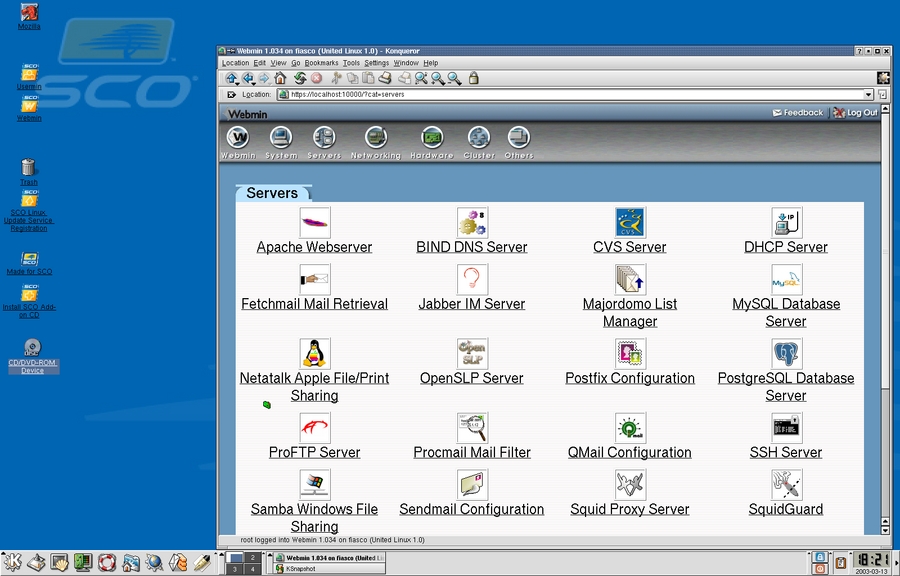Open the SSH Server link

coord(786,452)
